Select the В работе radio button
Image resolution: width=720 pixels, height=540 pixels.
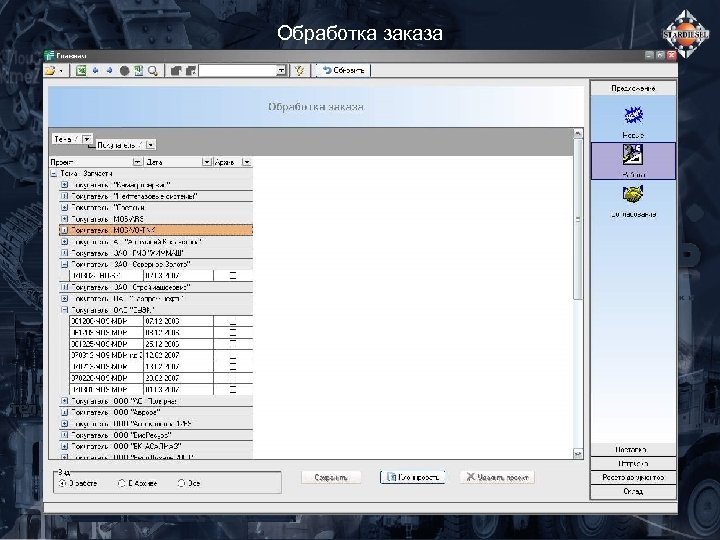pyautogui.click(x=63, y=483)
